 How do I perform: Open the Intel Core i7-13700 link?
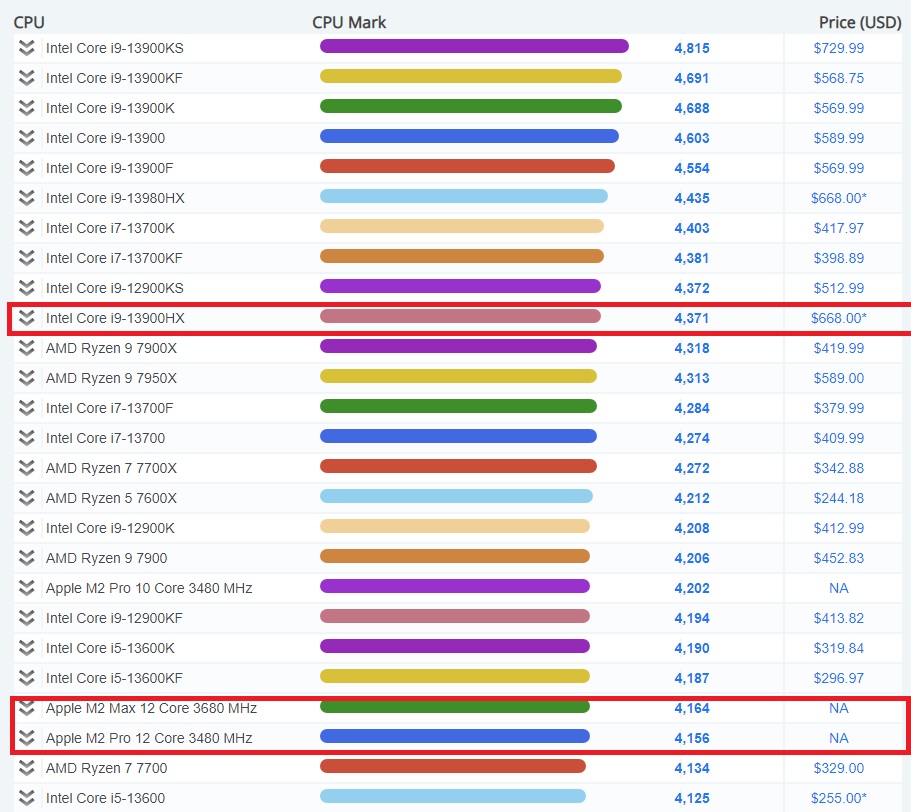105,438
